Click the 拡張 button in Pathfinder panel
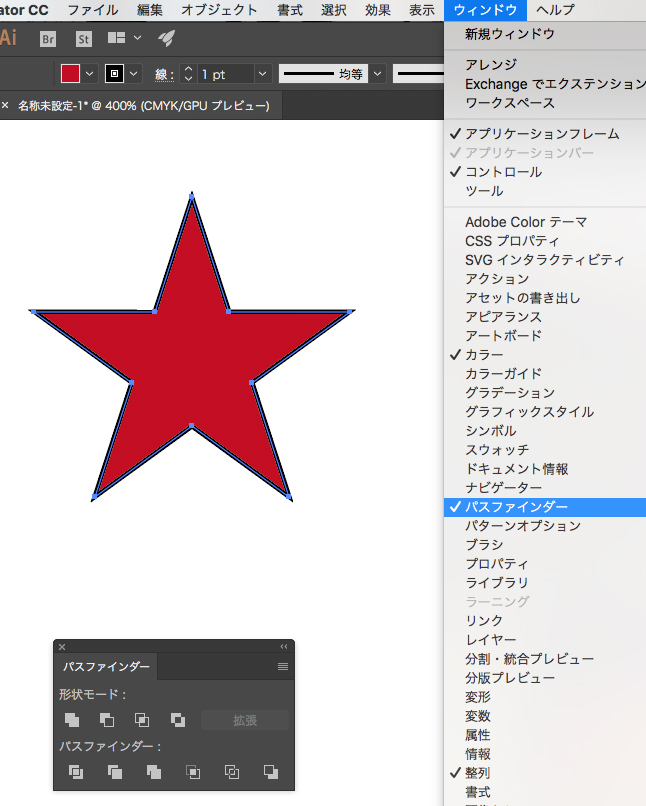Screen dimensions: 646x806 click(245, 720)
